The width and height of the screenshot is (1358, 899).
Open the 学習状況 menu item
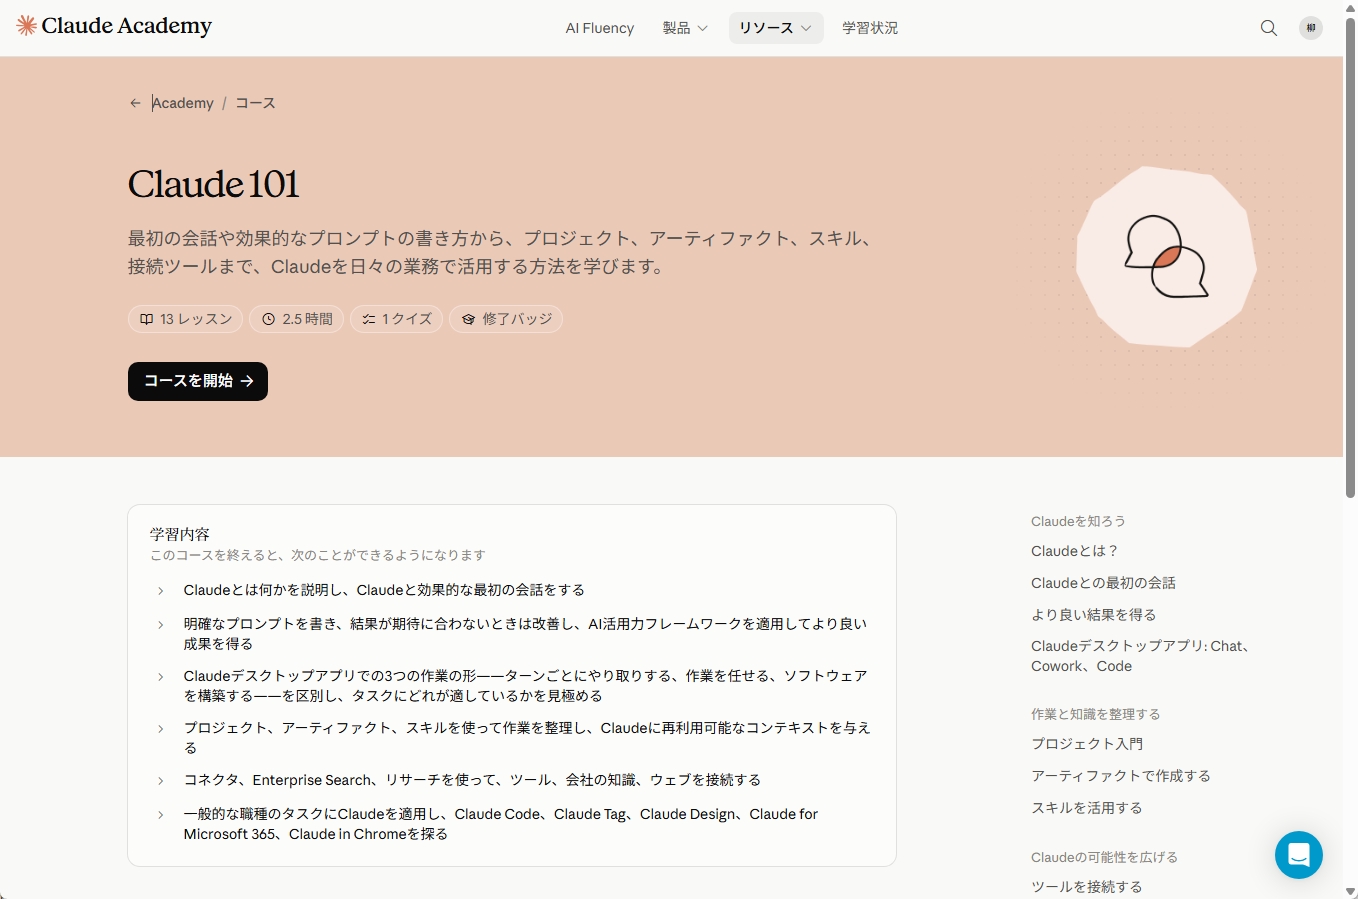[870, 28]
